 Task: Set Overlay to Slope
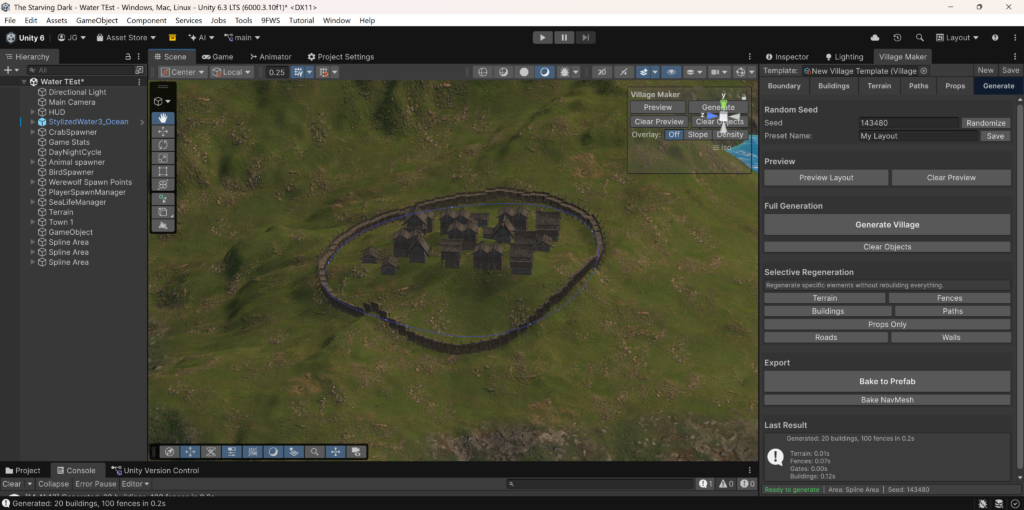pyautogui.click(x=697, y=135)
